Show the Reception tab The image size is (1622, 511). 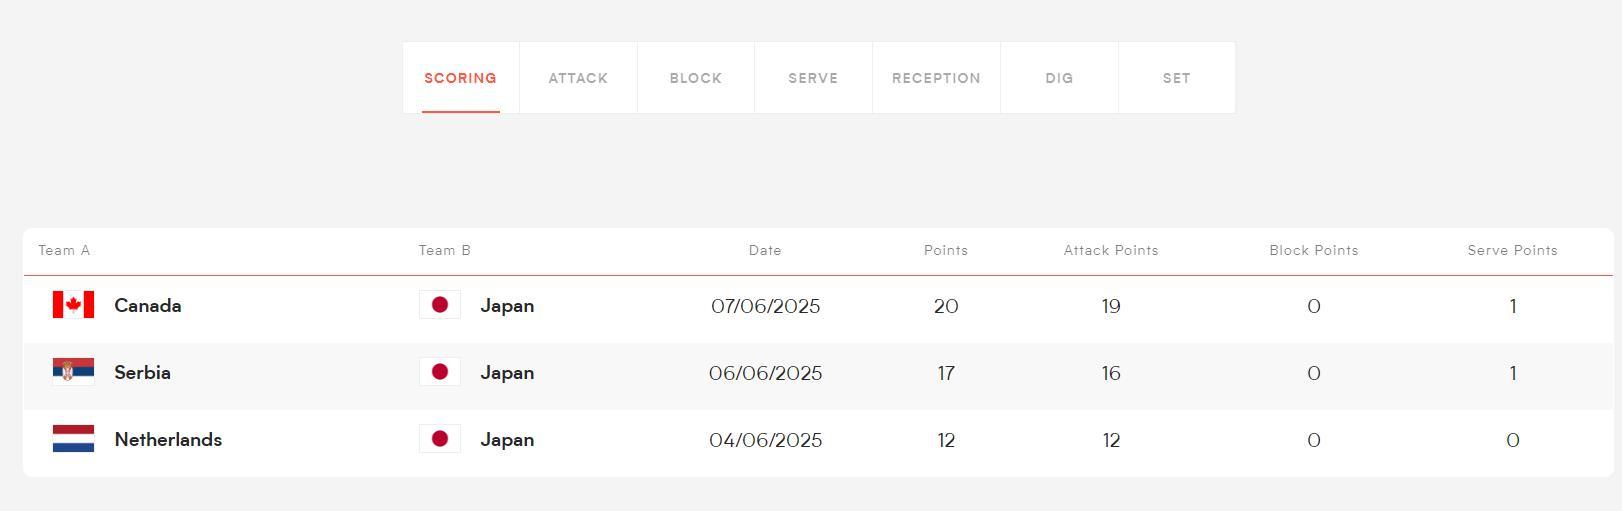pyautogui.click(x=936, y=78)
